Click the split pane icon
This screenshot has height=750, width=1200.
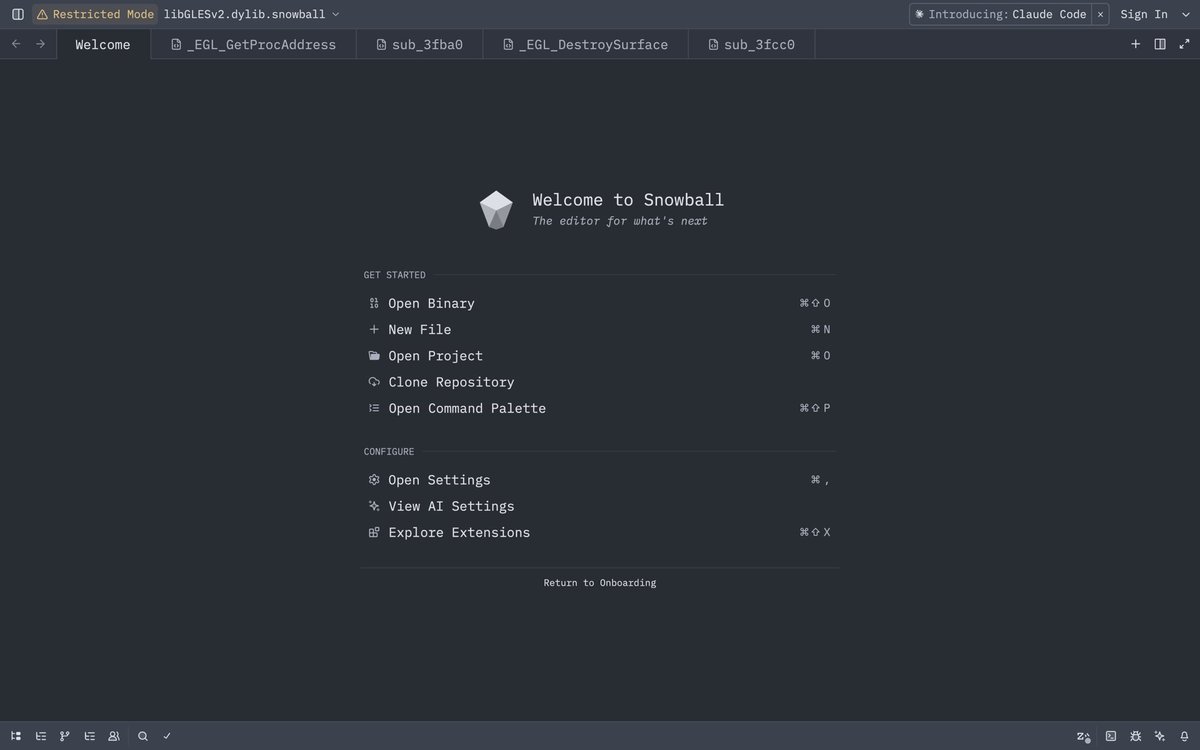(x=1160, y=44)
